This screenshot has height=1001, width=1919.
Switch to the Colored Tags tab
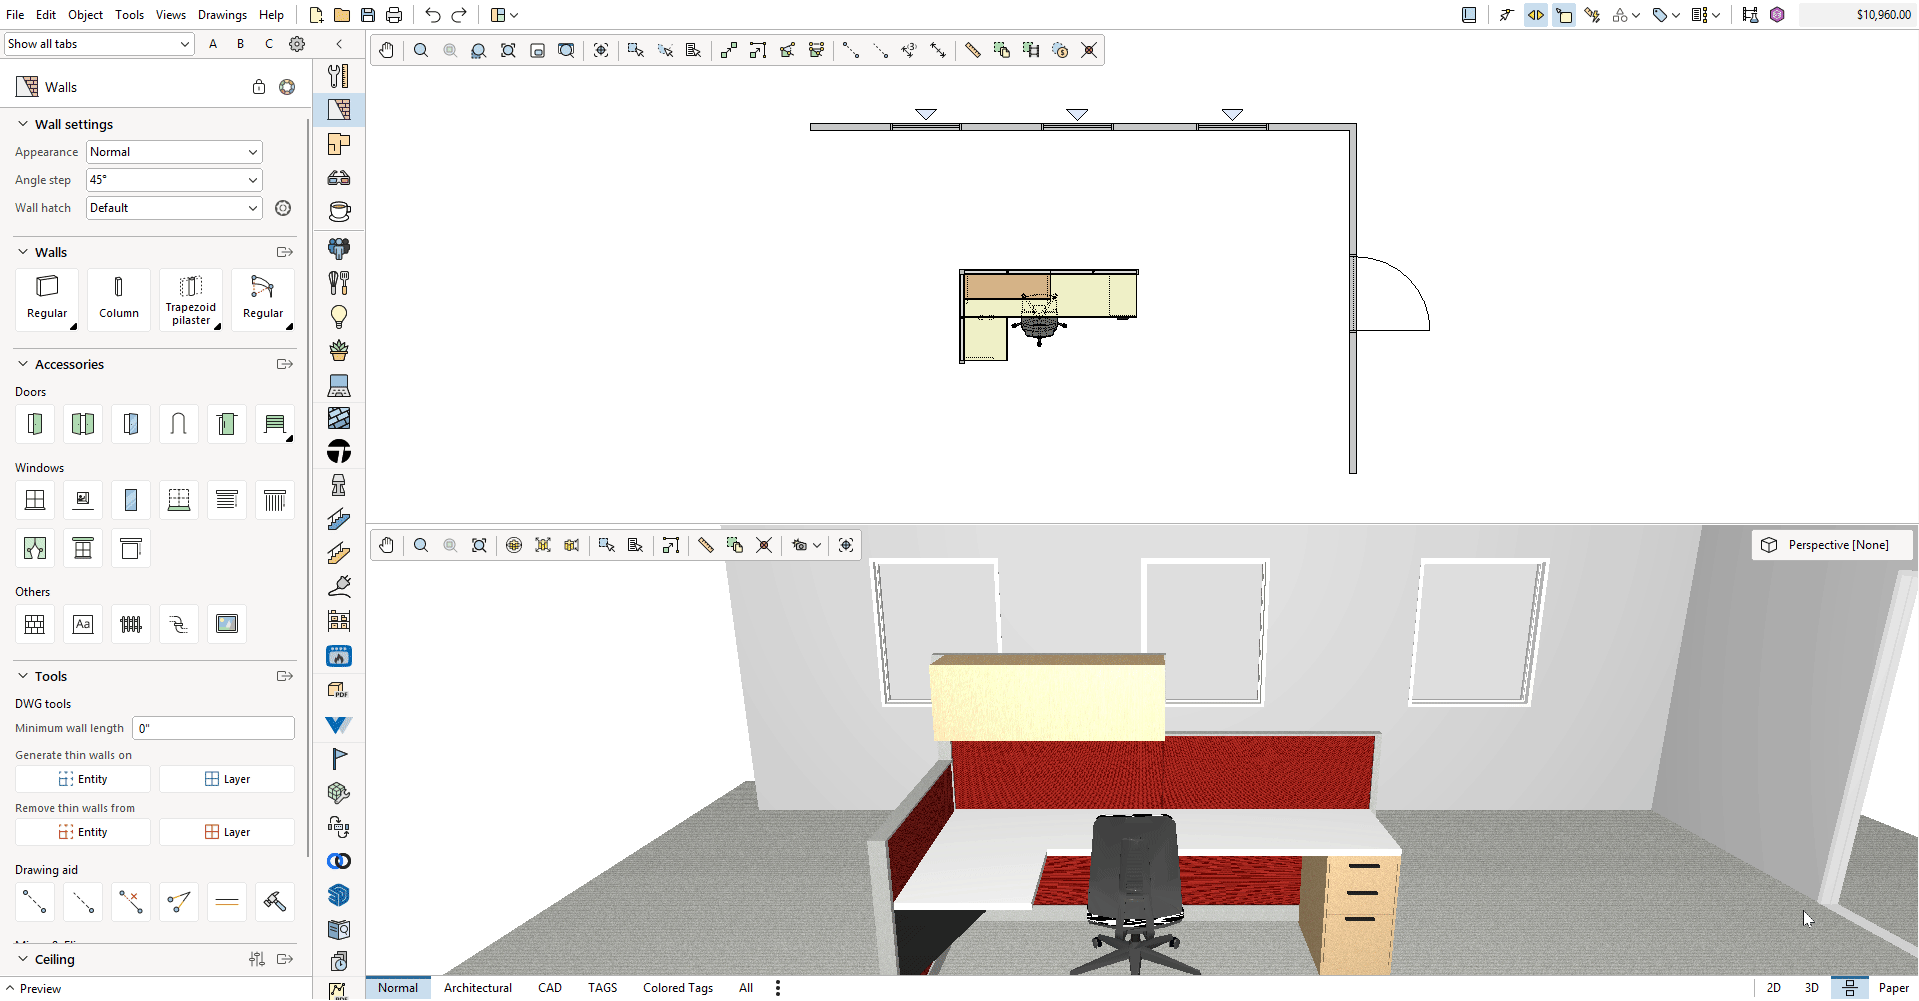678,988
